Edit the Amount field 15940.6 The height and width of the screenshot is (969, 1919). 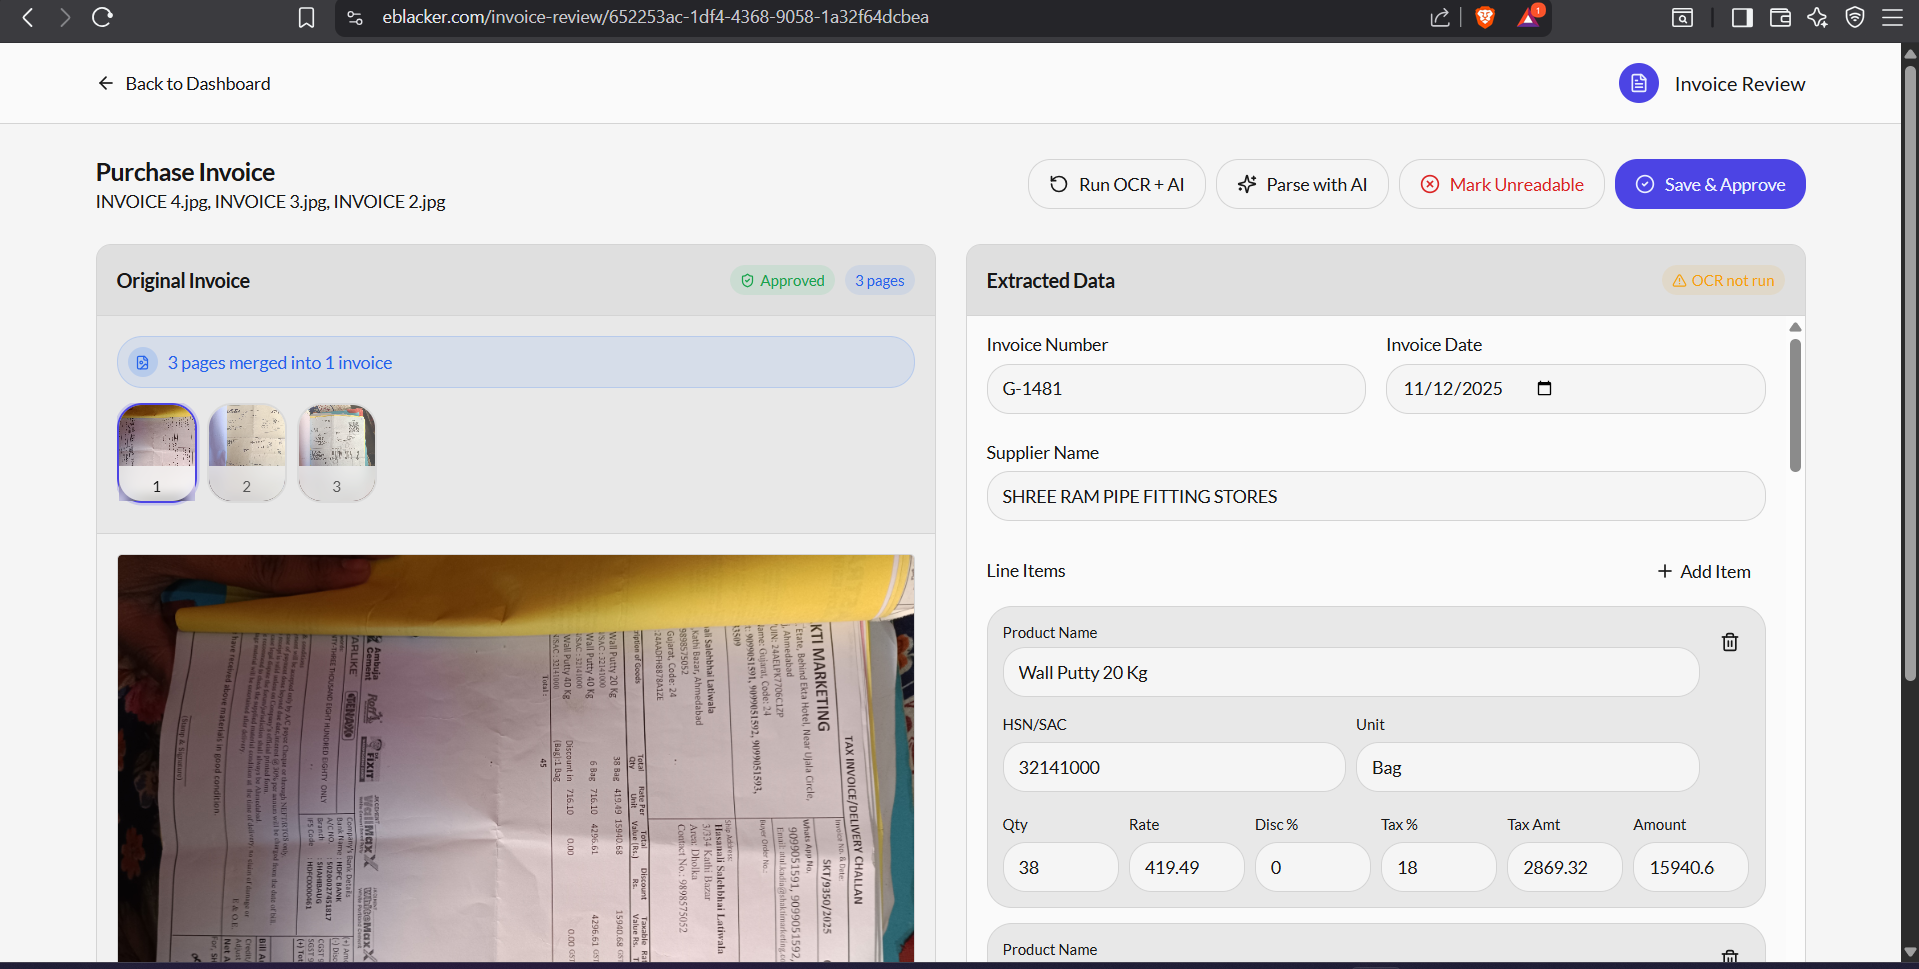[1691, 867]
